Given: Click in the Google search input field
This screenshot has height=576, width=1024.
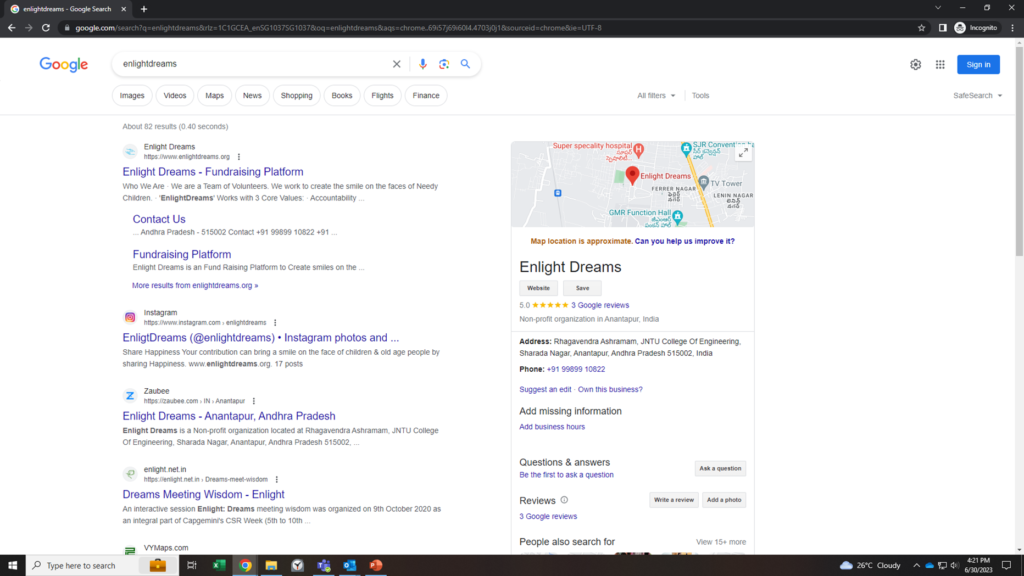Looking at the screenshot, I should coord(250,64).
